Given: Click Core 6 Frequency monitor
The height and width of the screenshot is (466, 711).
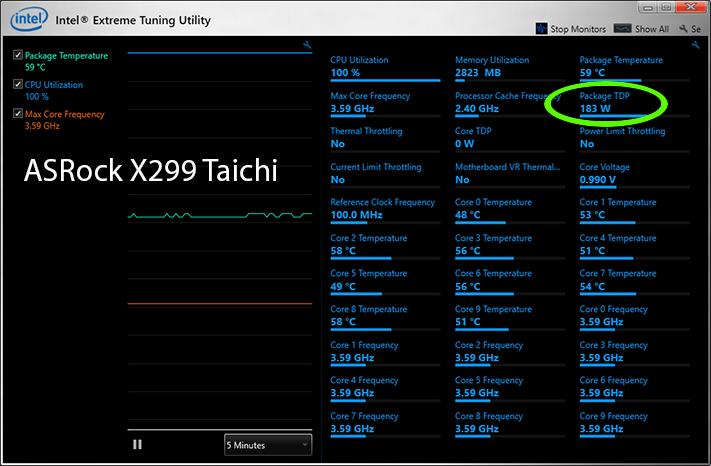Looking at the screenshot, I should pyautogui.click(x=634, y=388).
